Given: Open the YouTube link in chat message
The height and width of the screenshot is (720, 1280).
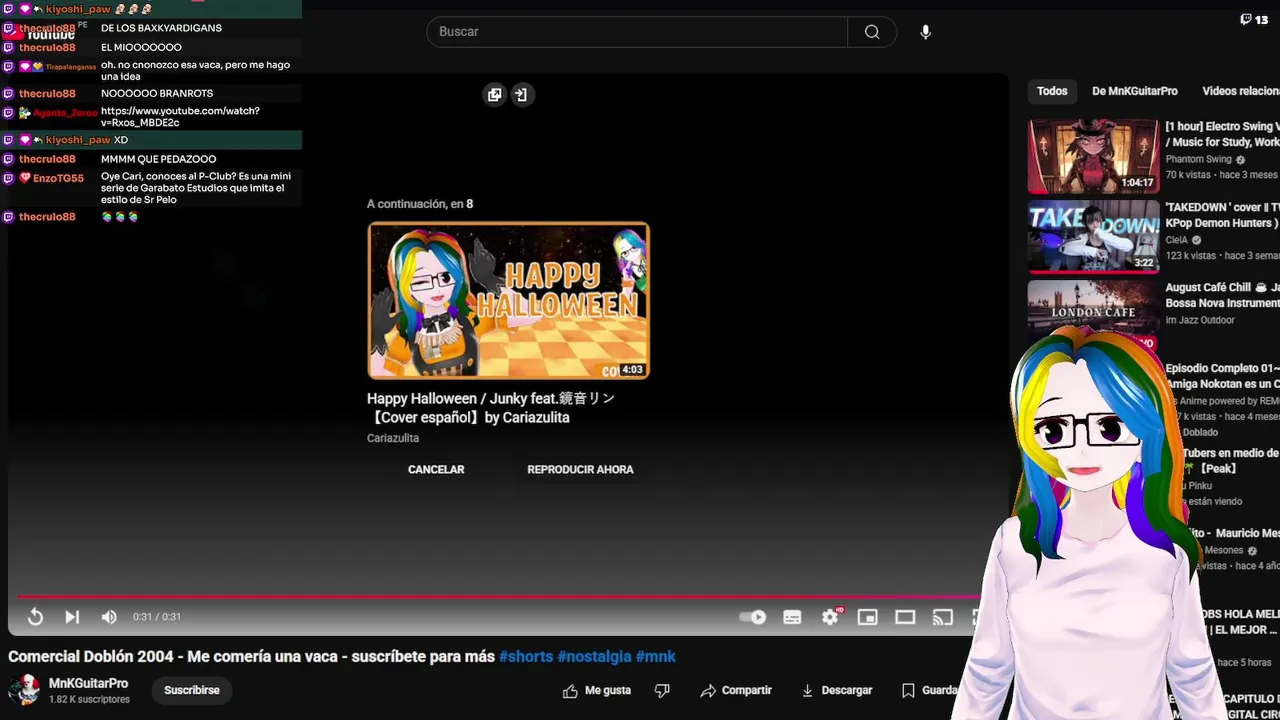Looking at the screenshot, I should coord(180,117).
